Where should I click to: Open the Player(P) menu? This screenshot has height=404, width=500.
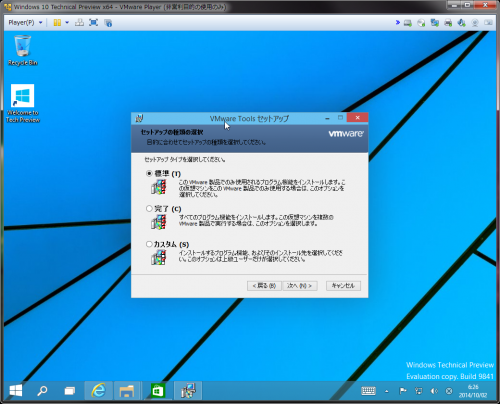25,23
